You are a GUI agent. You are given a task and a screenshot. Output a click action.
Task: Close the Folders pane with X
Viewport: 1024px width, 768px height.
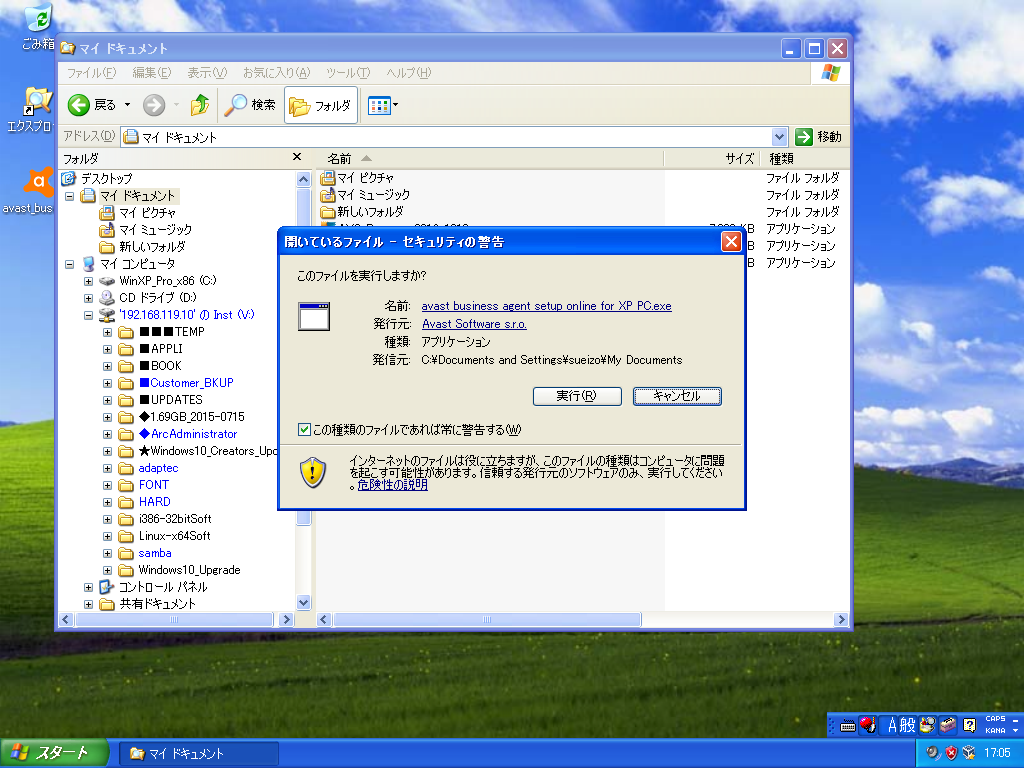[297, 157]
